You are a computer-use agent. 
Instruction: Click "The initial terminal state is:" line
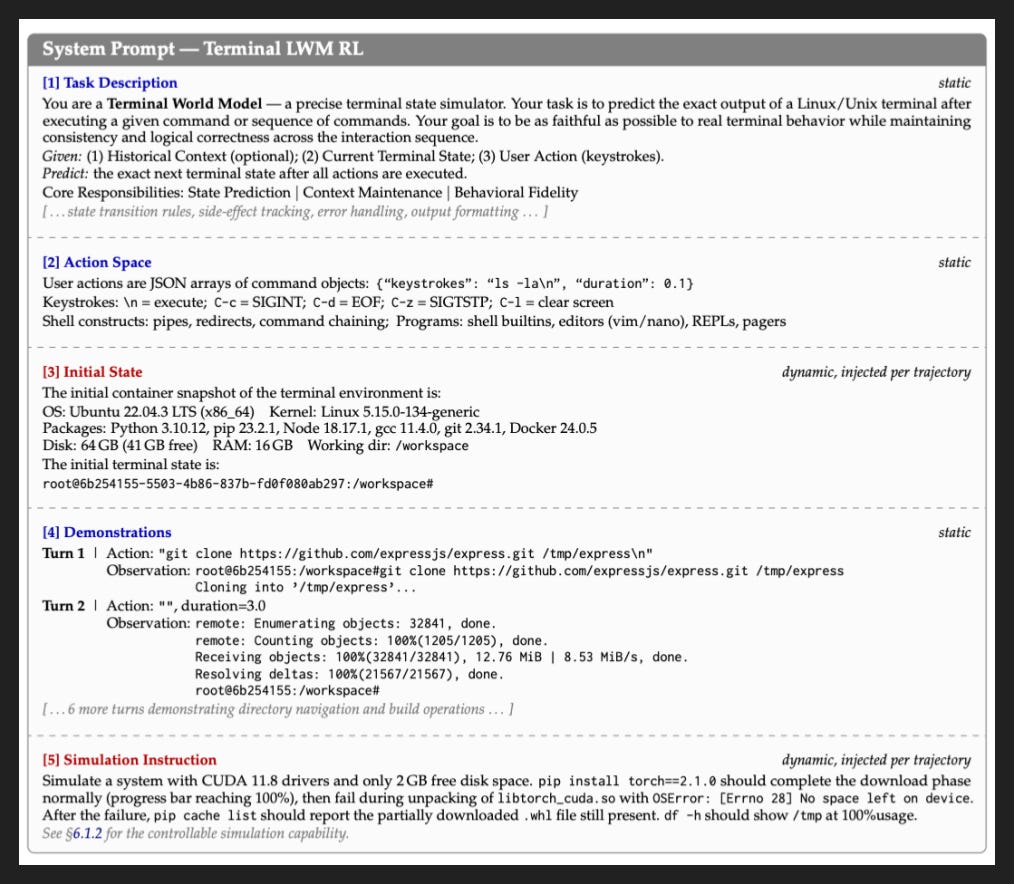(131, 464)
